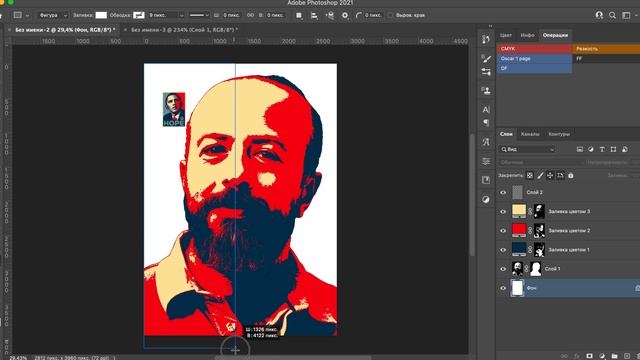Hide the Заливка цветом 2 layer
Viewport: 640px width, 360px height.
point(503,231)
